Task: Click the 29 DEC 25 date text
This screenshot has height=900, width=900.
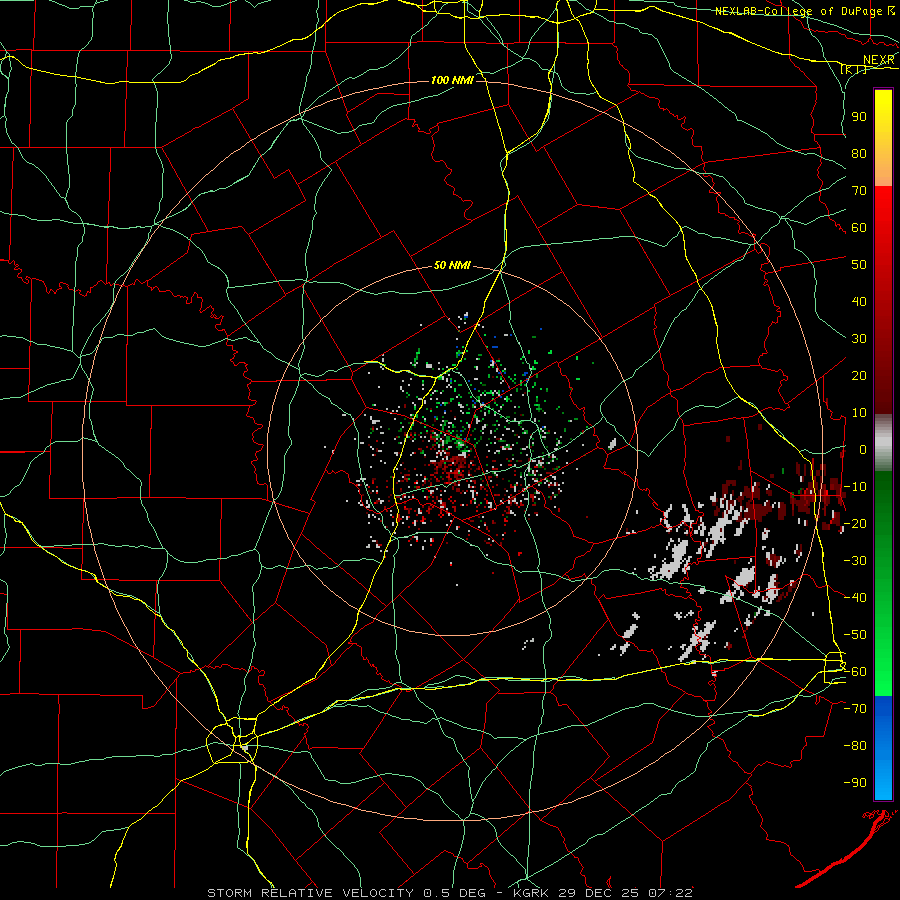Action: (599, 893)
